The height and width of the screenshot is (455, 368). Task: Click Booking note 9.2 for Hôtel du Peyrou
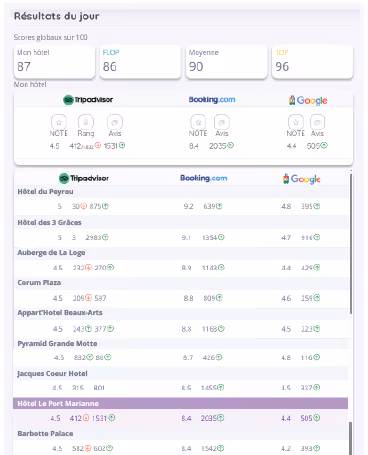188,206
